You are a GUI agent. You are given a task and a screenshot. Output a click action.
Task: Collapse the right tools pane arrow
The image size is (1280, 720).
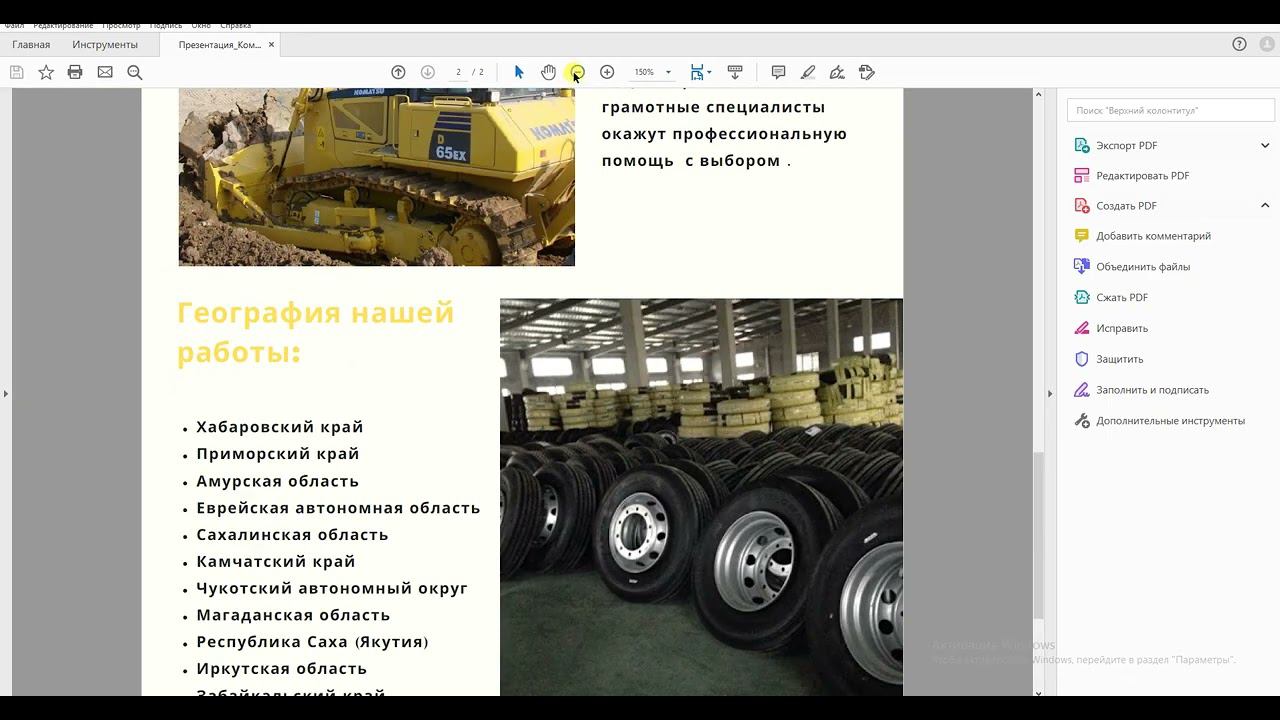click(x=1049, y=393)
